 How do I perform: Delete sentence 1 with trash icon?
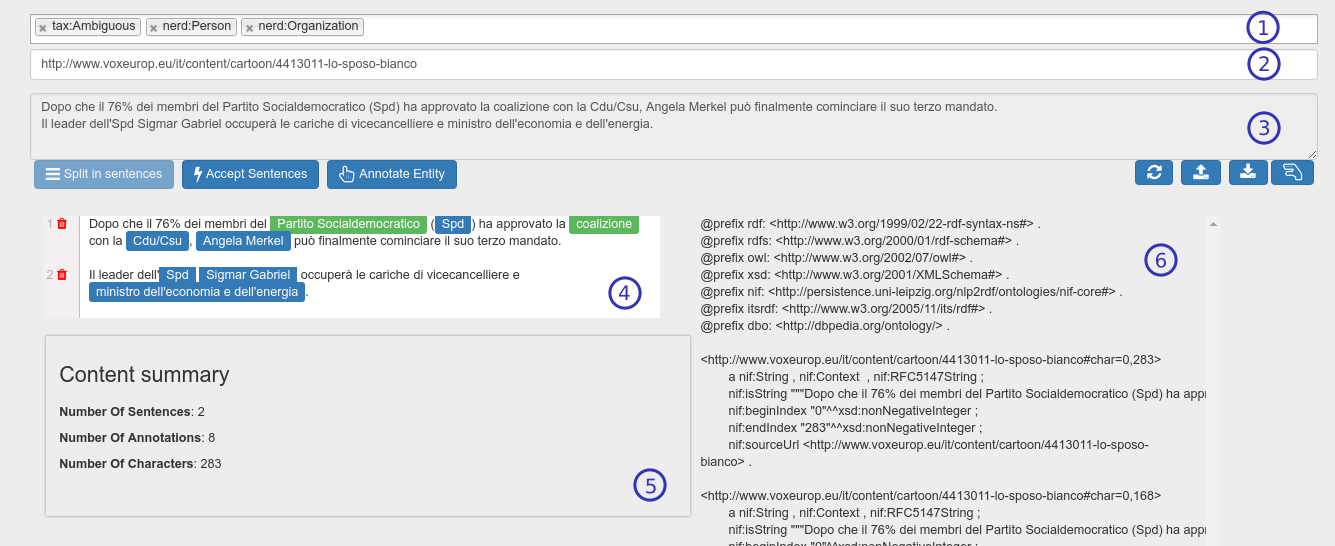(x=62, y=225)
